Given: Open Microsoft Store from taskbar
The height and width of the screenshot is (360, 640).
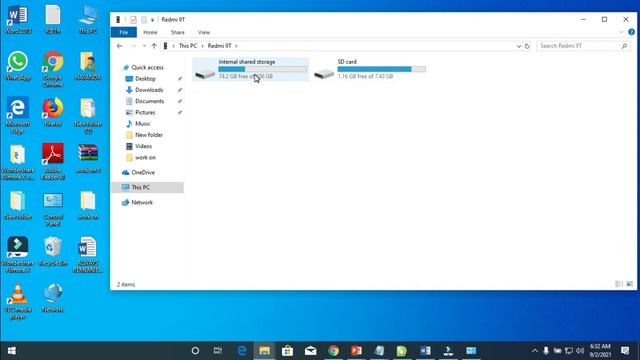Looking at the screenshot, I should [x=287, y=351].
